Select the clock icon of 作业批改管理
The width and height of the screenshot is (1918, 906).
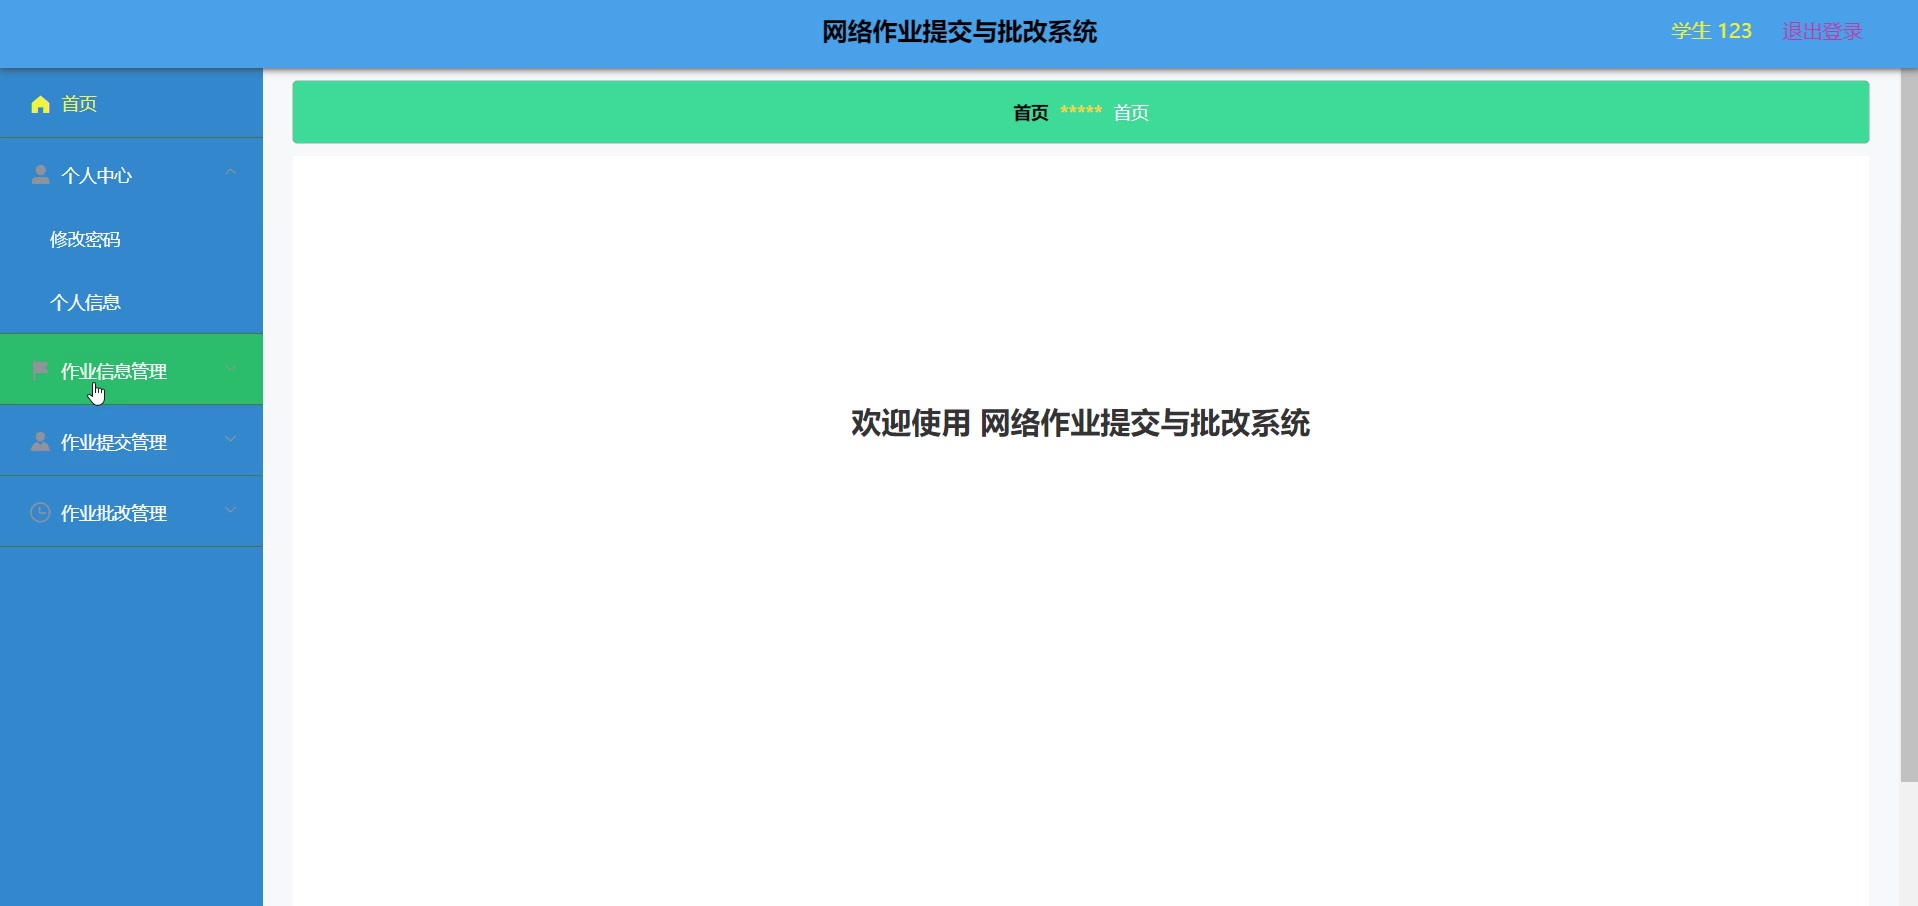[x=40, y=512]
